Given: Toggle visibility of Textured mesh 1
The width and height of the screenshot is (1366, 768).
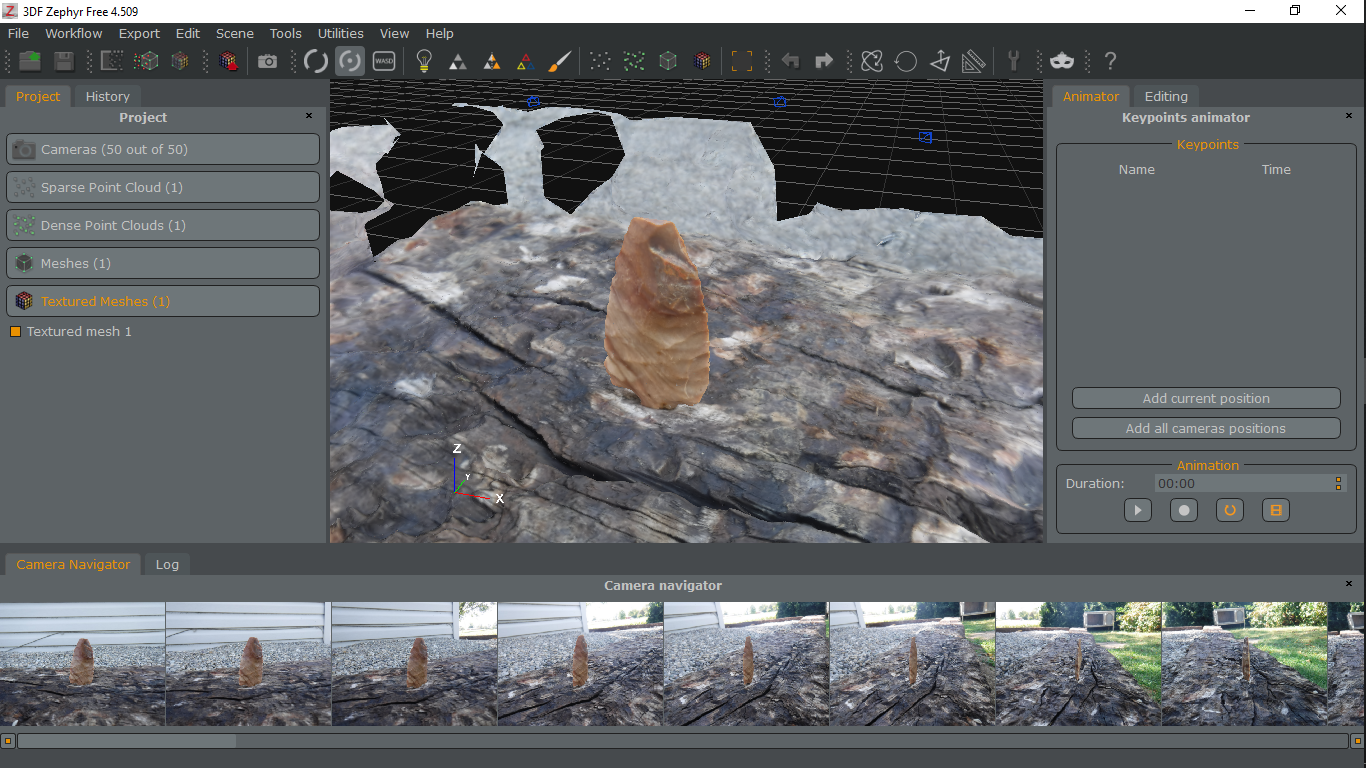Looking at the screenshot, I should click(15, 331).
